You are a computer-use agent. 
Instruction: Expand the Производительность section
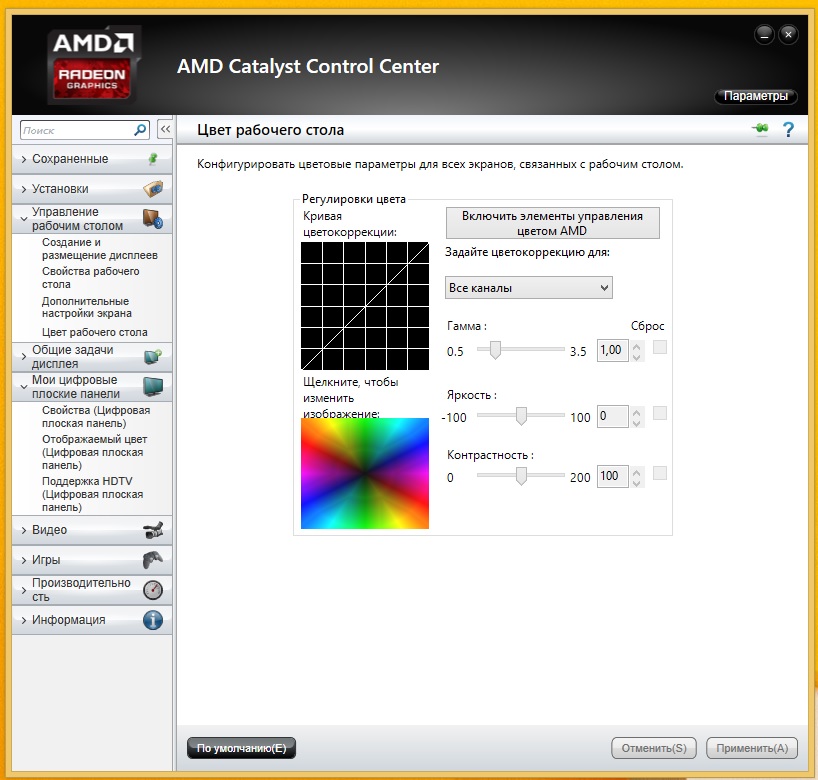coord(23,590)
